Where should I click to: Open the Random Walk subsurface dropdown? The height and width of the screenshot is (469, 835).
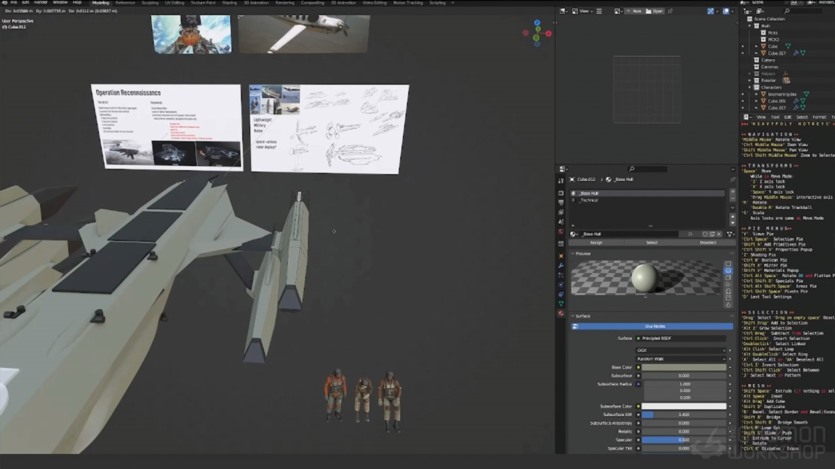[x=681, y=359]
